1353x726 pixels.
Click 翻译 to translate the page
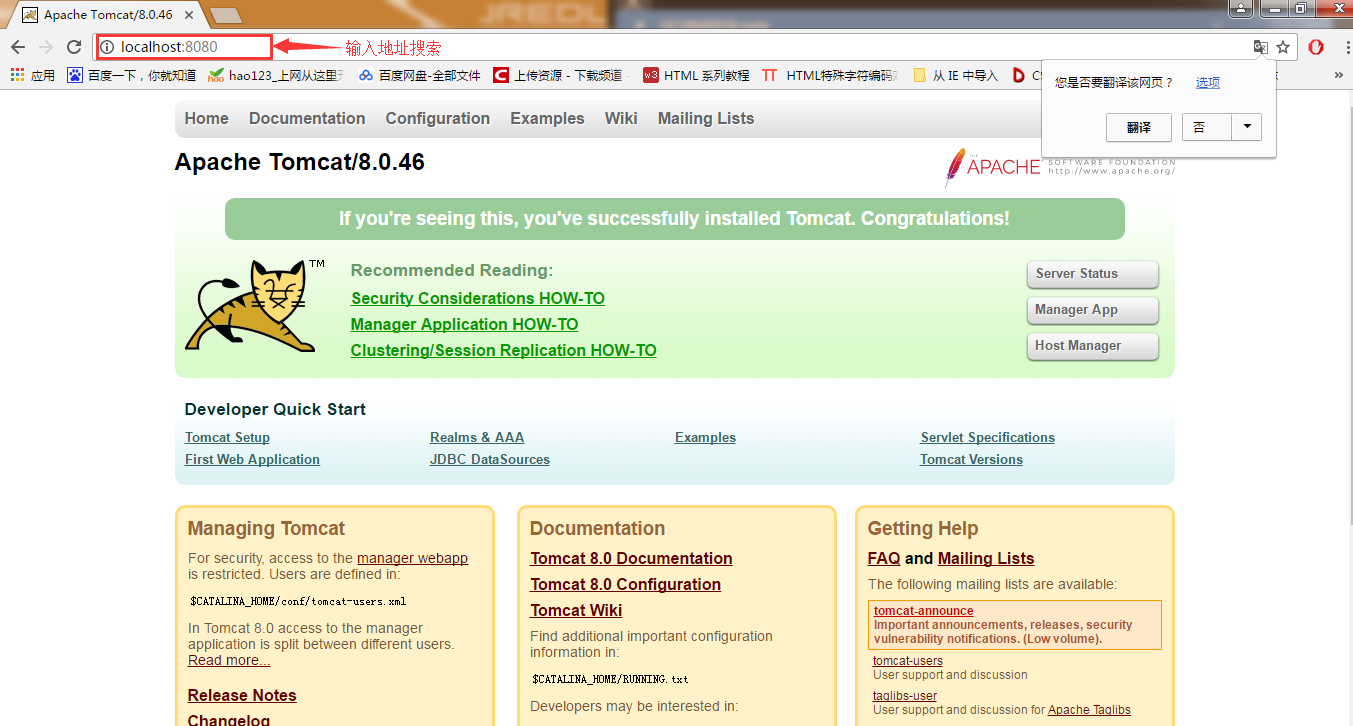click(x=1139, y=127)
